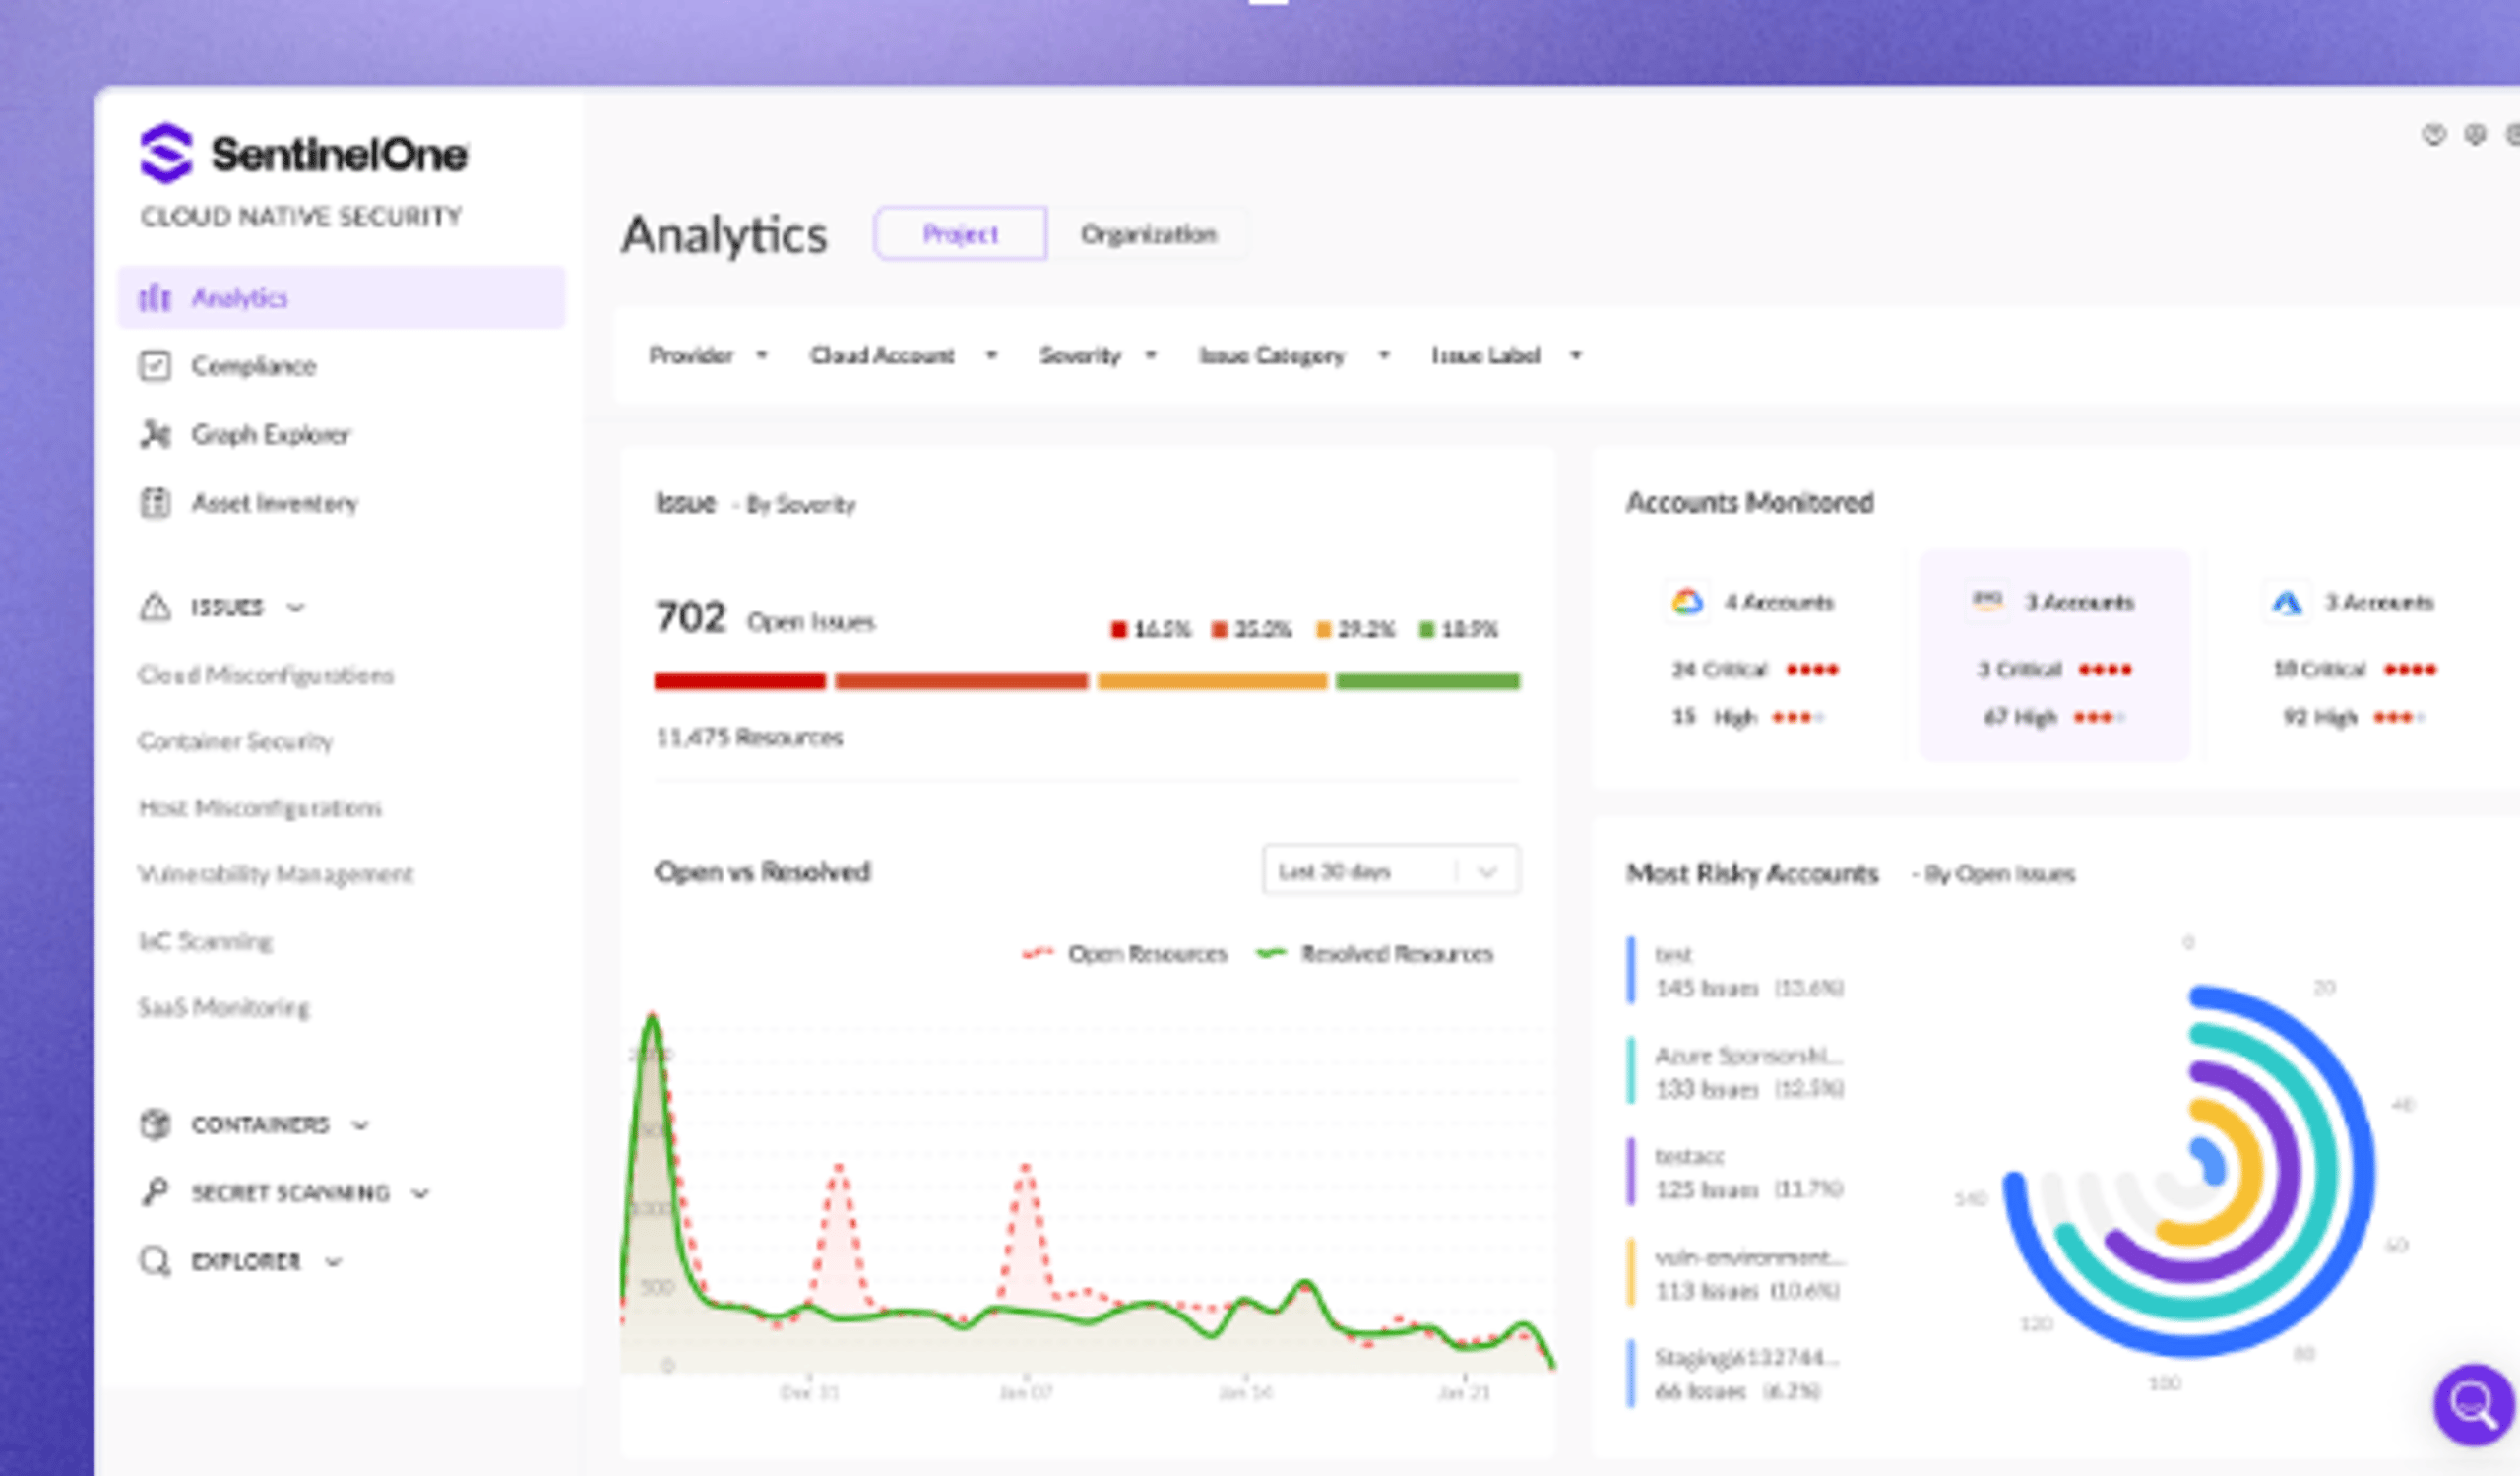2520x1476 pixels.
Task: Toggle the Resolved Resources legend entry
Action: pos(1374,954)
